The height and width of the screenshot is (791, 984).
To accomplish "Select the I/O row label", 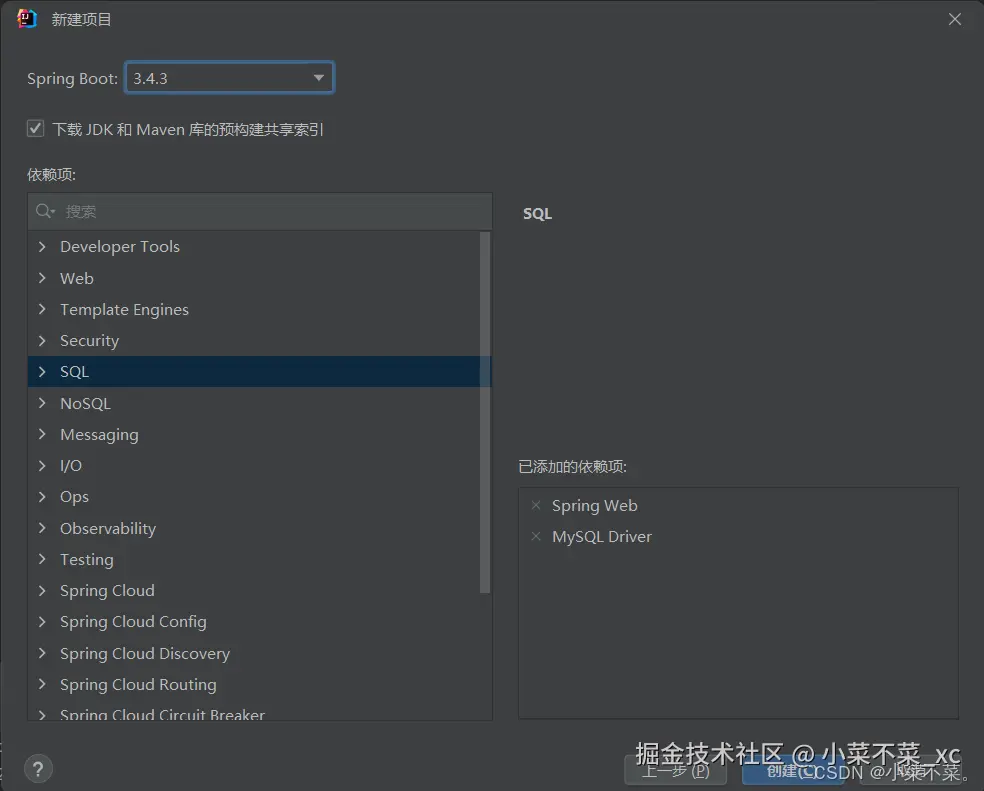I will (x=71, y=465).
